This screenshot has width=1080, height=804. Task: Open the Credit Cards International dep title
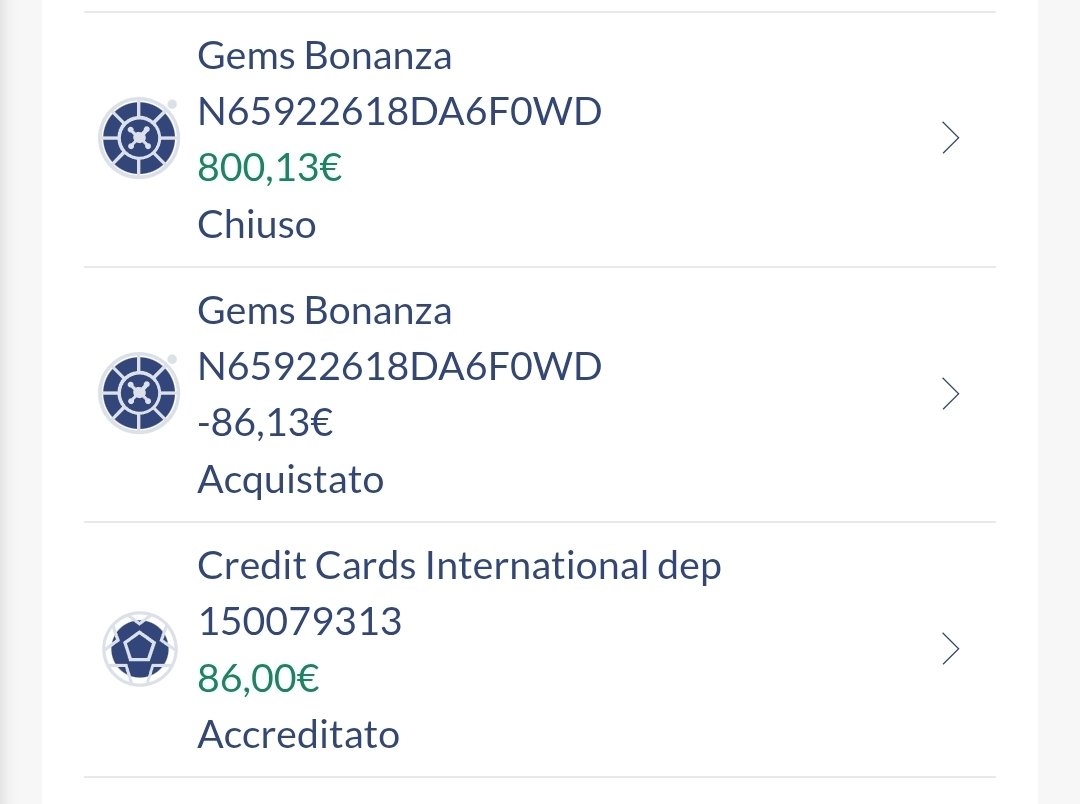point(459,566)
